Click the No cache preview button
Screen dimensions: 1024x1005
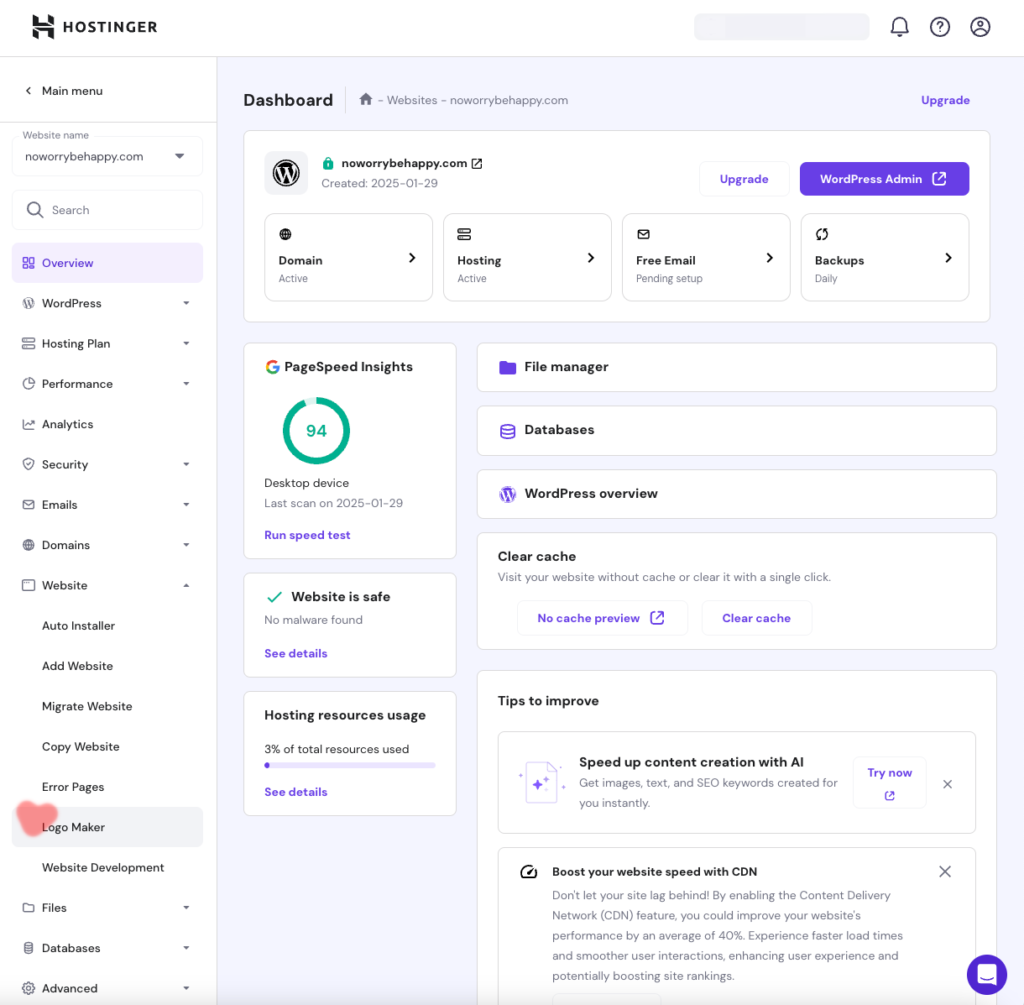(601, 618)
